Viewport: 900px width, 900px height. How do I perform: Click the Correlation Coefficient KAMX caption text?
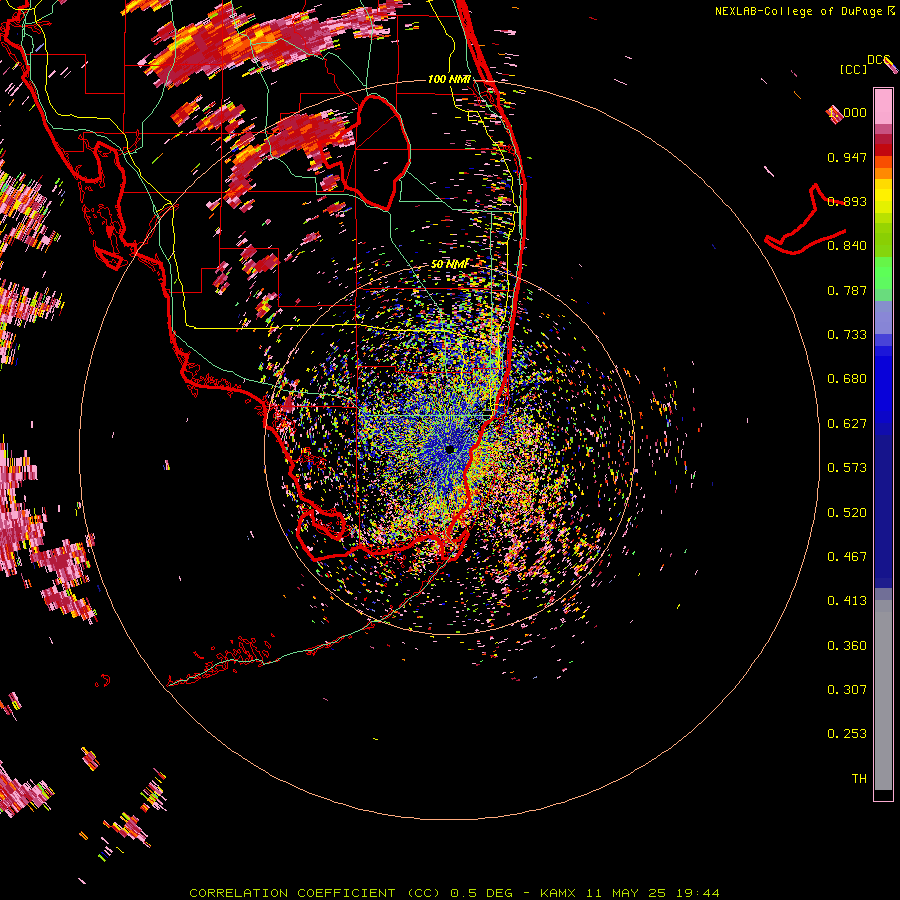(454, 893)
